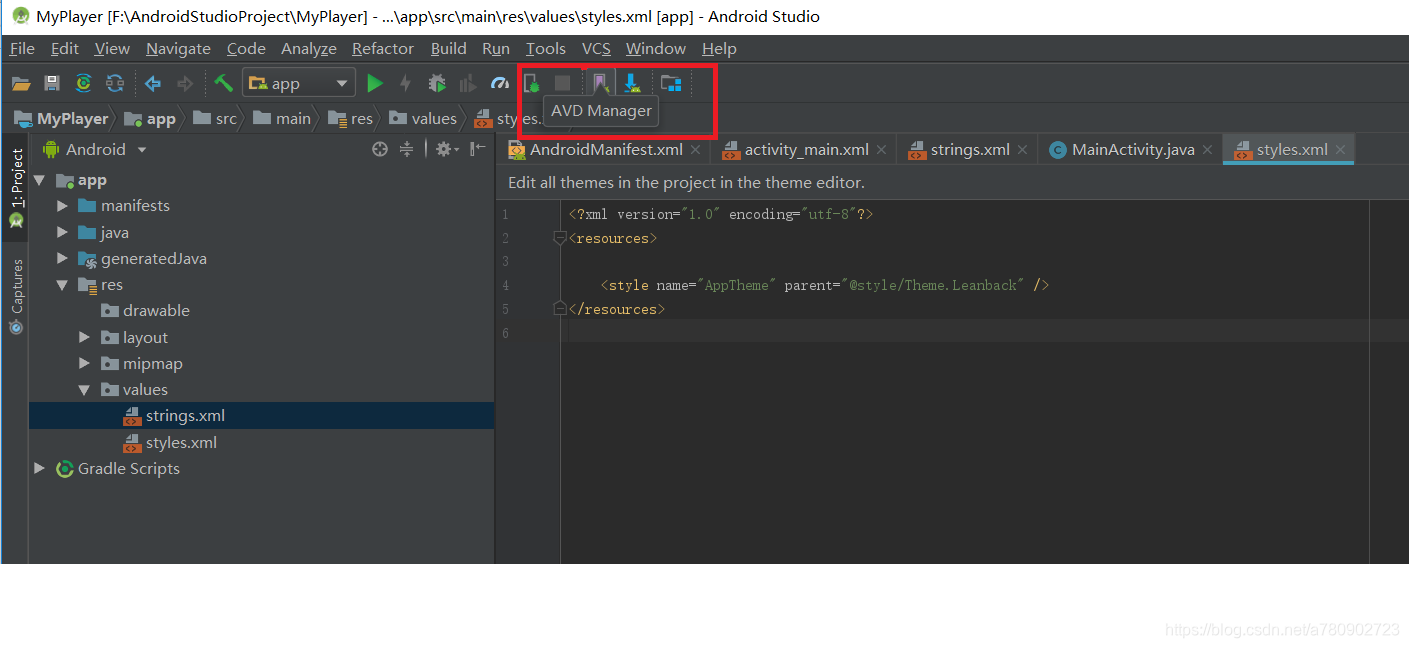
Task: Open the Window menu
Action: click(x=656, y=48)
